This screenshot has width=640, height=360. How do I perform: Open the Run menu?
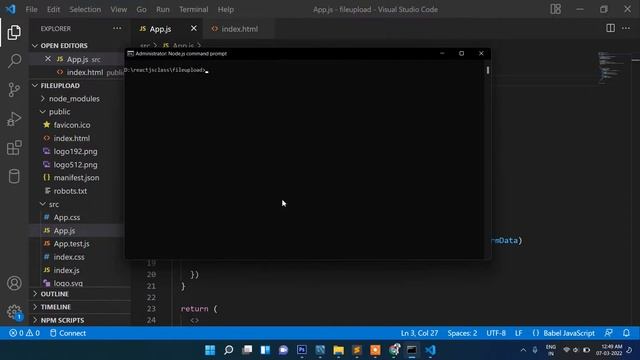[162, 9]
